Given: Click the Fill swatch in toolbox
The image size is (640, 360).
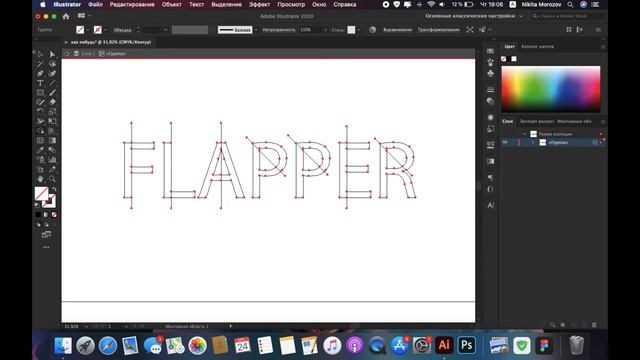Looking at the screenshot, I should (41, 194).
